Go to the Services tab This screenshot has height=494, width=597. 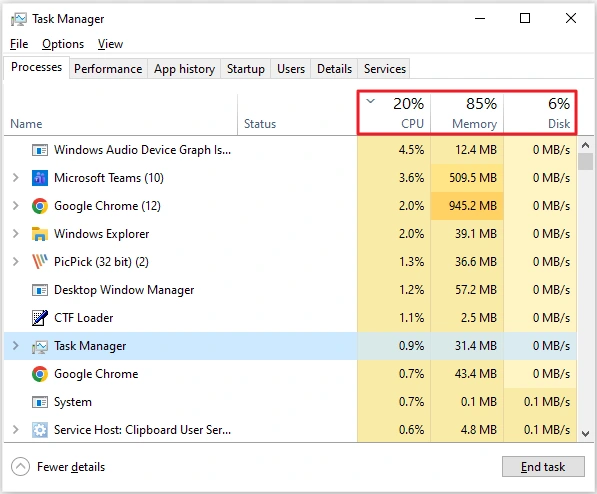[385, 69]
